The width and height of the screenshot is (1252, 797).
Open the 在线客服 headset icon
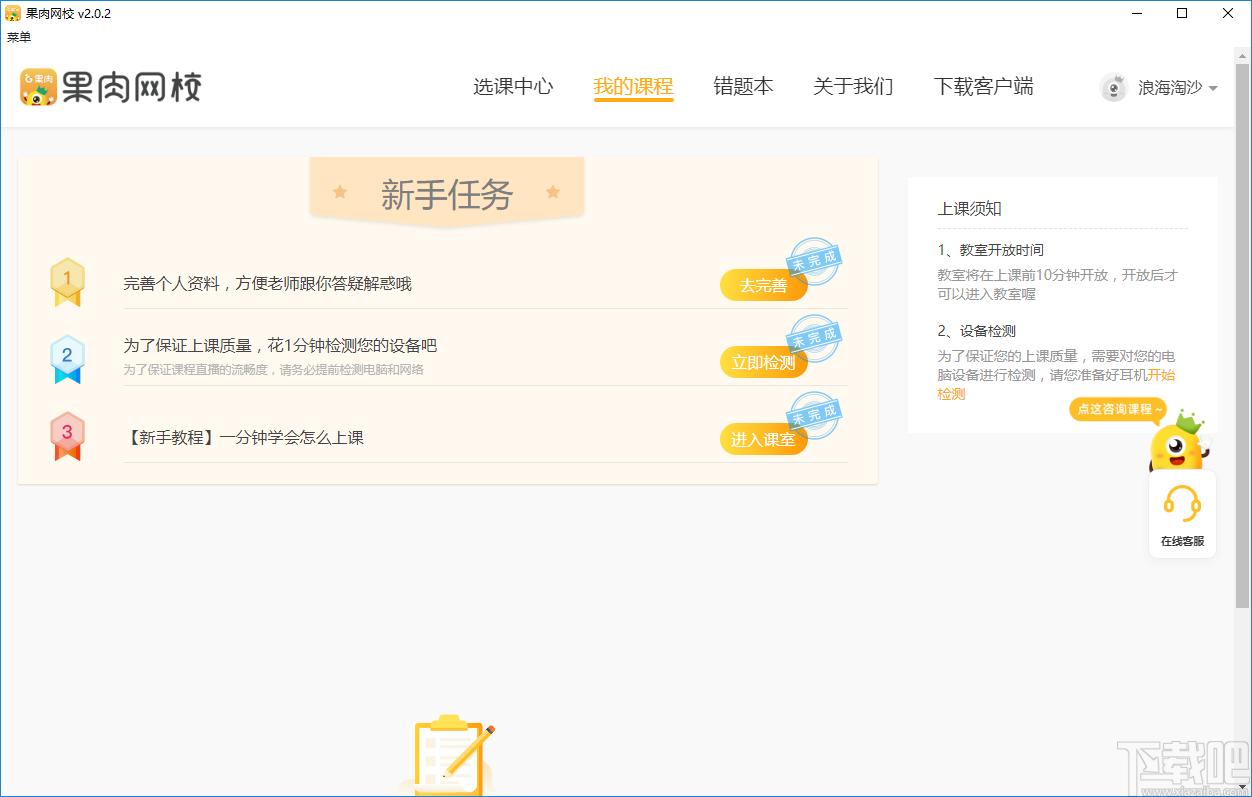[1182, 504]
